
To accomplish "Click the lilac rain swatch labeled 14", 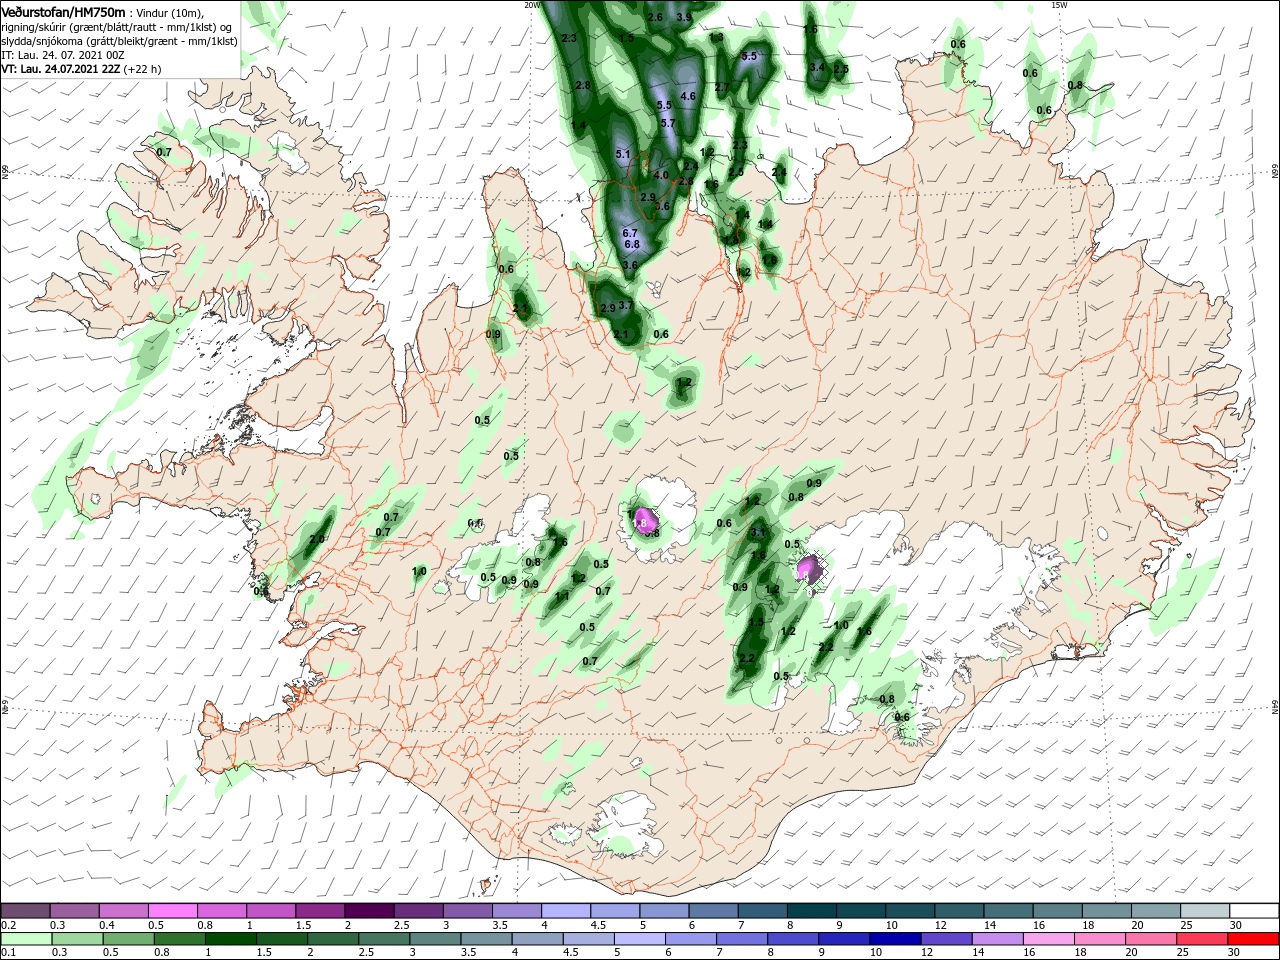I will (997, 939).
